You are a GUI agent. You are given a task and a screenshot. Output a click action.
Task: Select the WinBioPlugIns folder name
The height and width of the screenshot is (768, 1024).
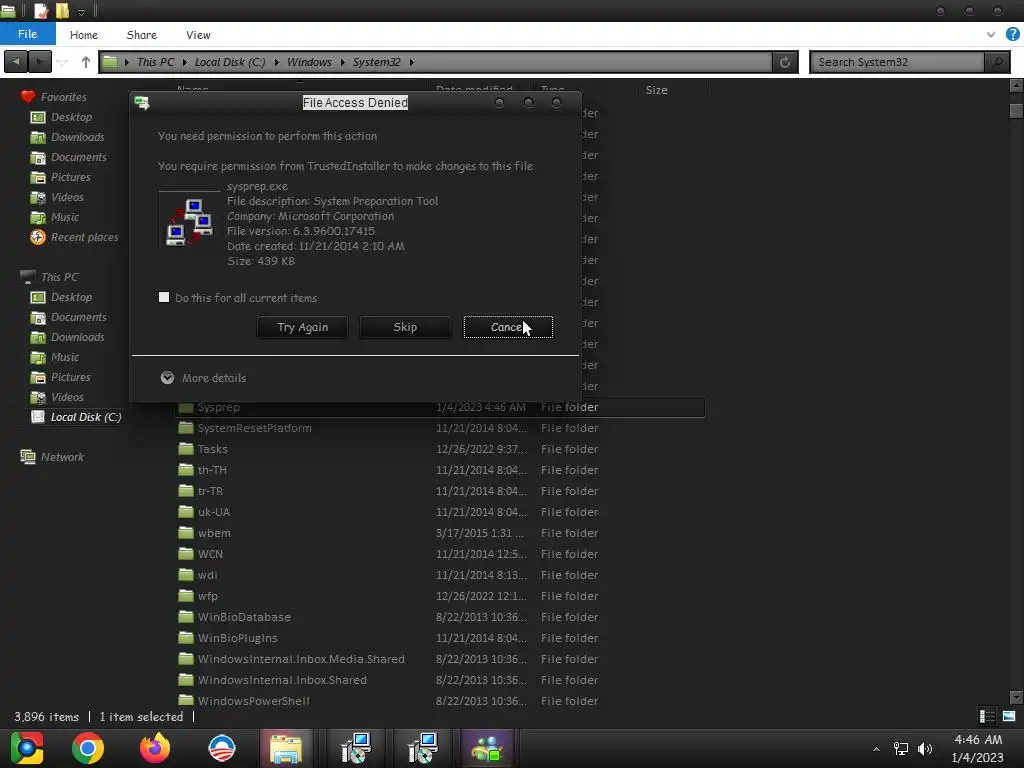[238, 637]
